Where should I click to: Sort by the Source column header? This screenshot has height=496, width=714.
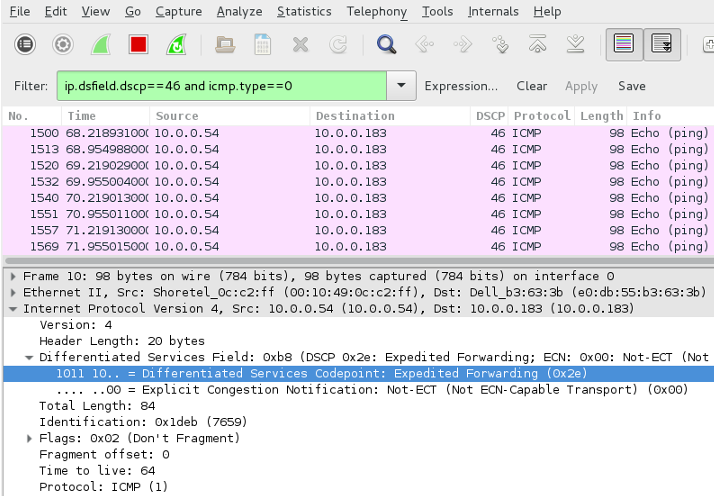230,116
